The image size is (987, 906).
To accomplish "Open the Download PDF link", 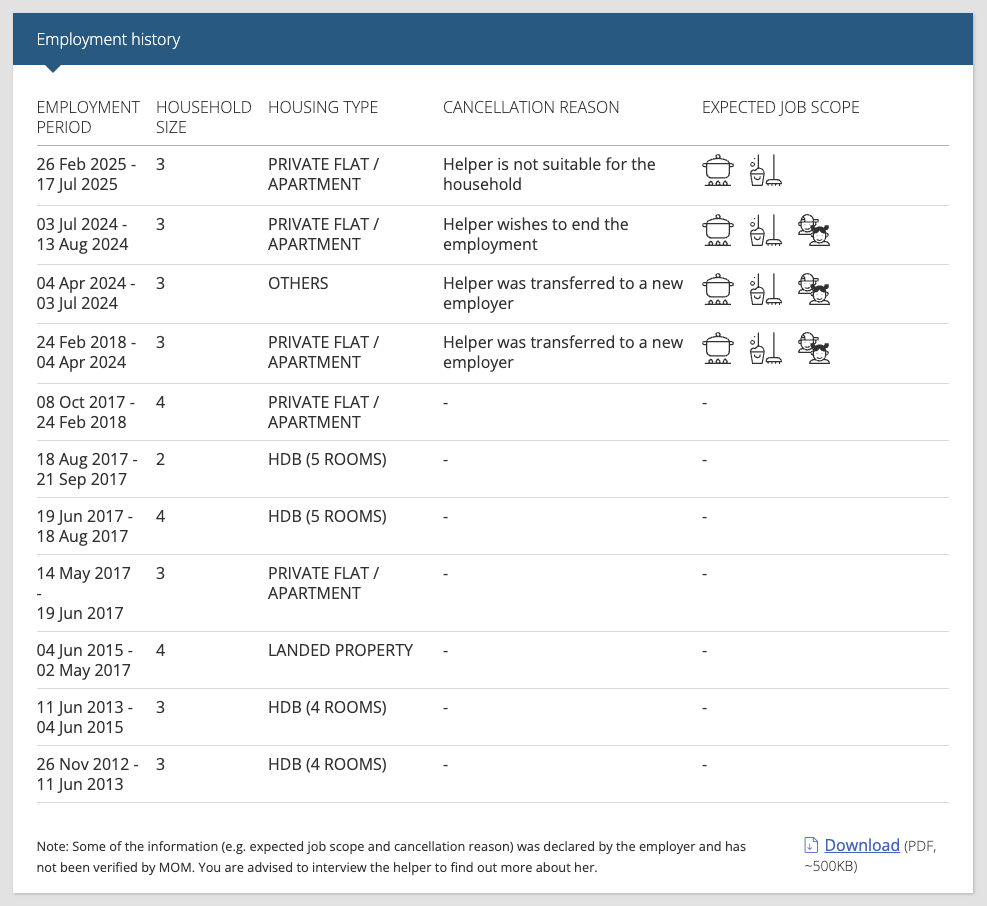I will coord(862,845).
